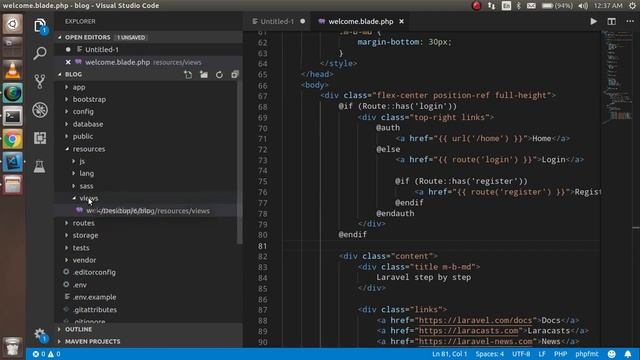Open the Explorer view in activity bar

click(x=40, y=26)
